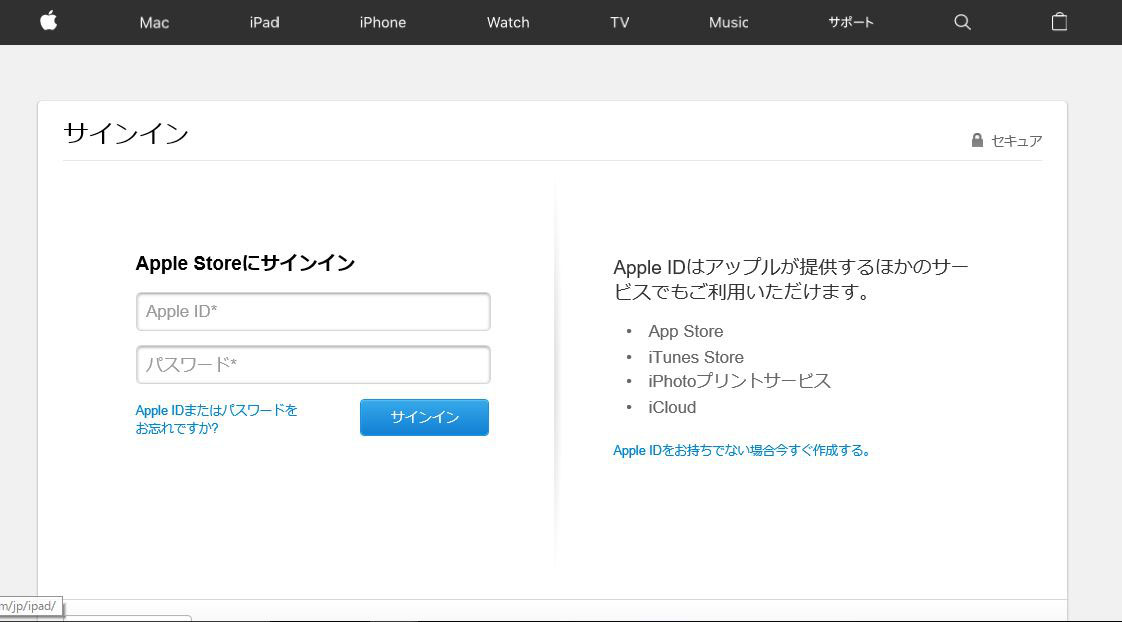
Task: Go to the iPhone section
Action: click(382, 22)
